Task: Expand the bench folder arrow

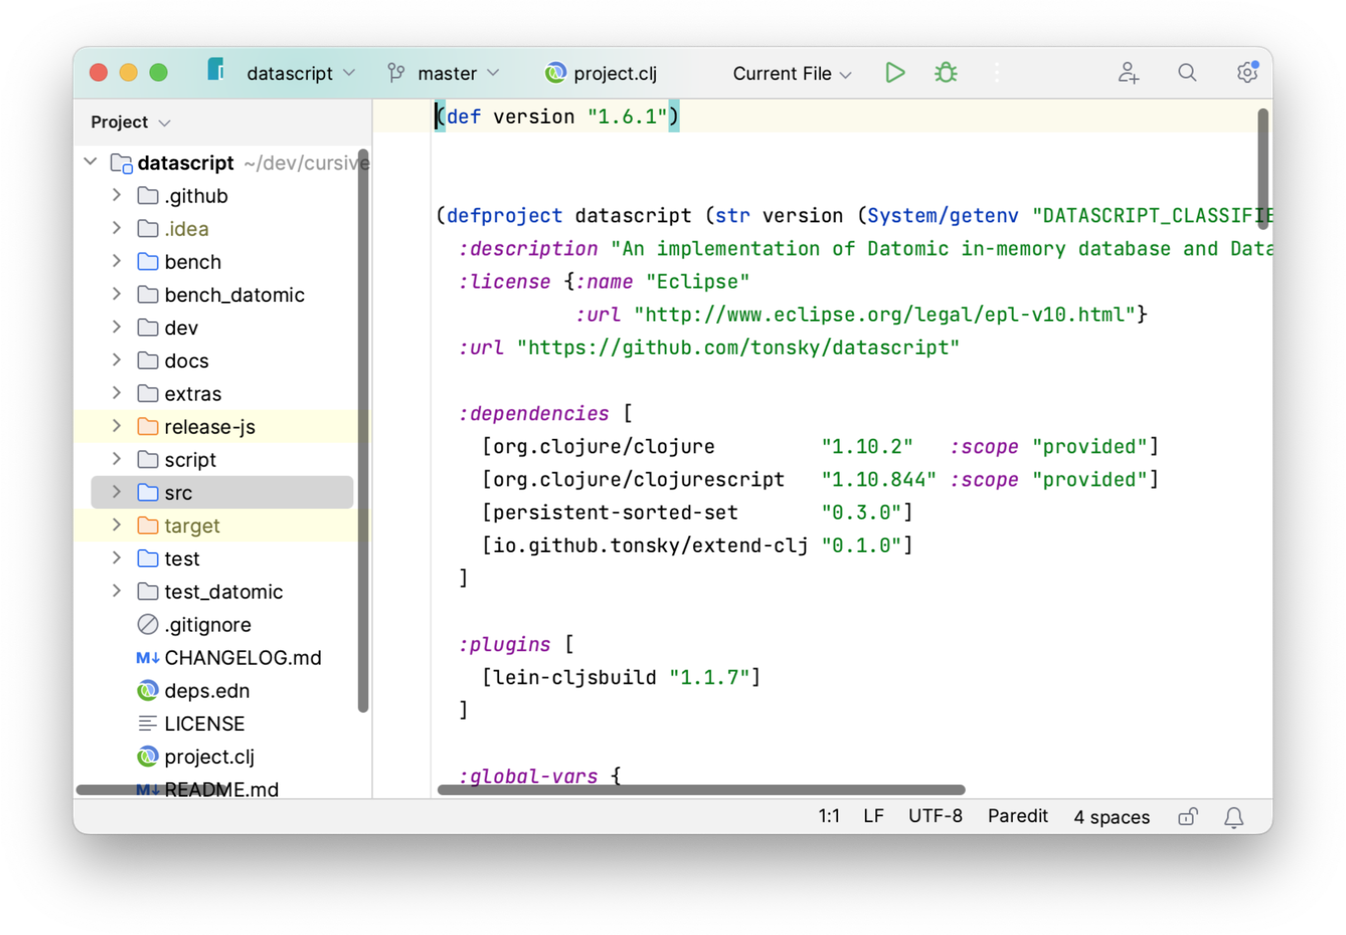Action: coord(117,261)
